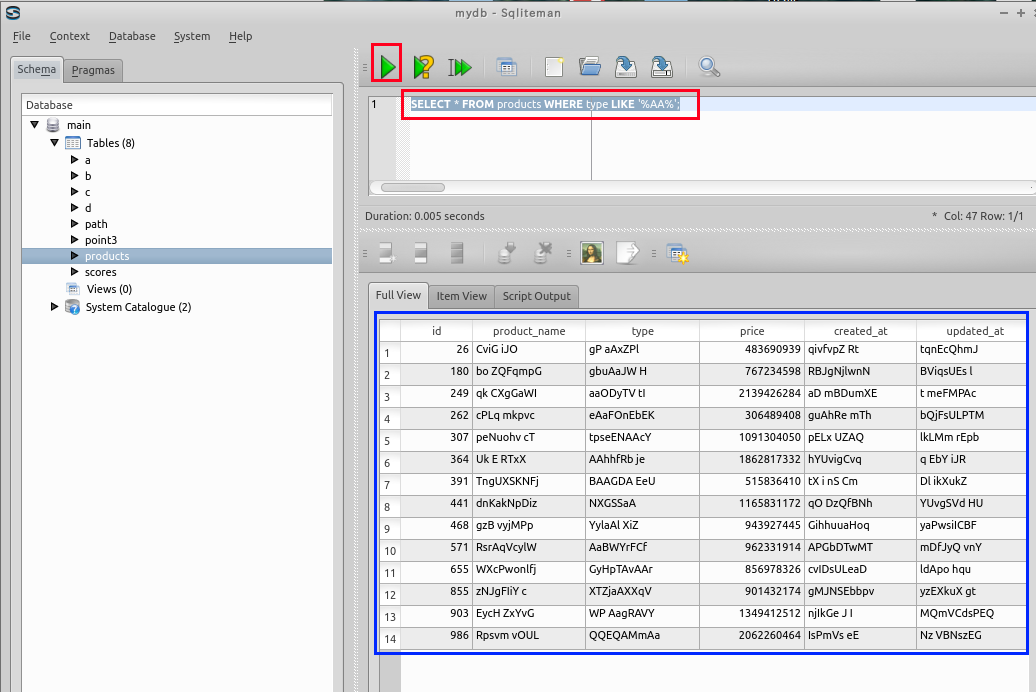The width and height of the screenshot is (1036, 692).
Task: Run as script double-arrow icon
Action: (x=460, y=67)
